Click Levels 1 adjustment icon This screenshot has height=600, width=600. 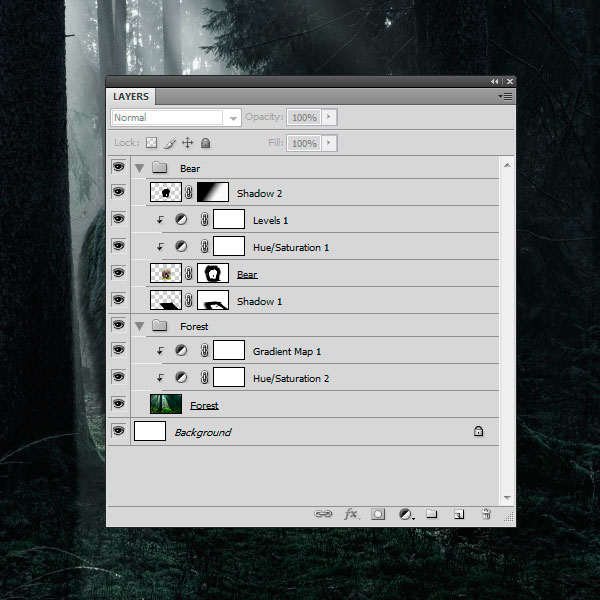[181, 219]
